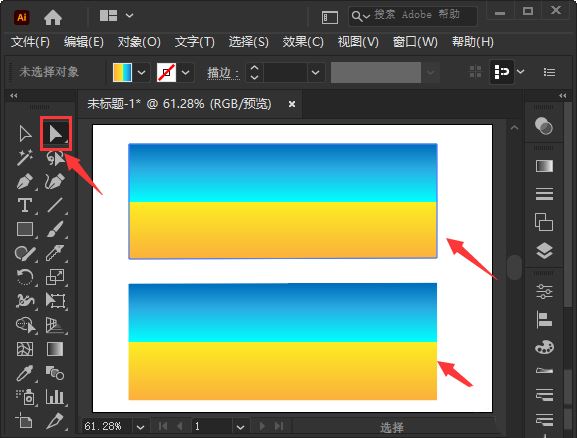
Task: Adjust stroke weight stepper arrows
Action: tap(254, 72)
